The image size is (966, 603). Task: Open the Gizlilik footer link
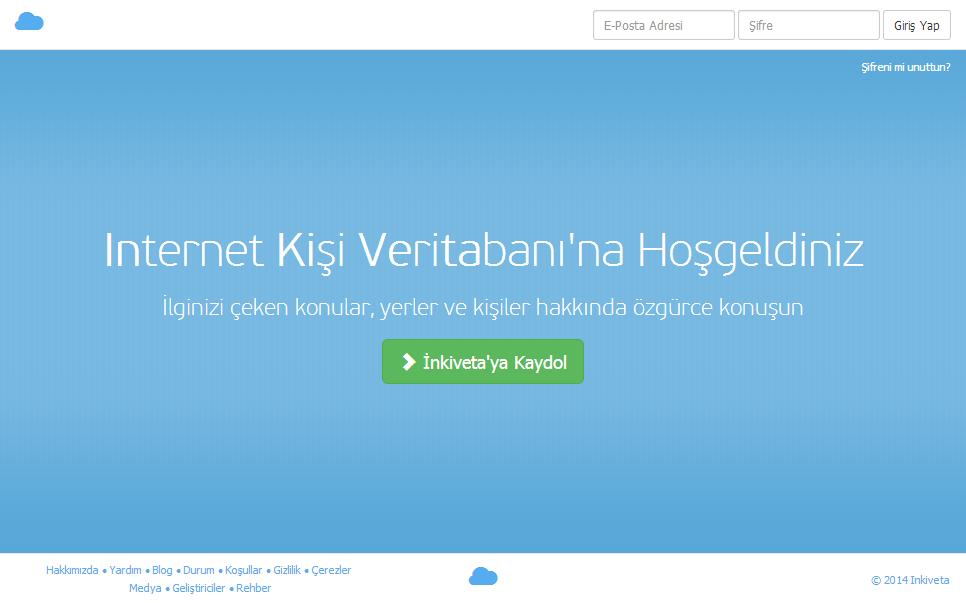(x=287, y=570)
